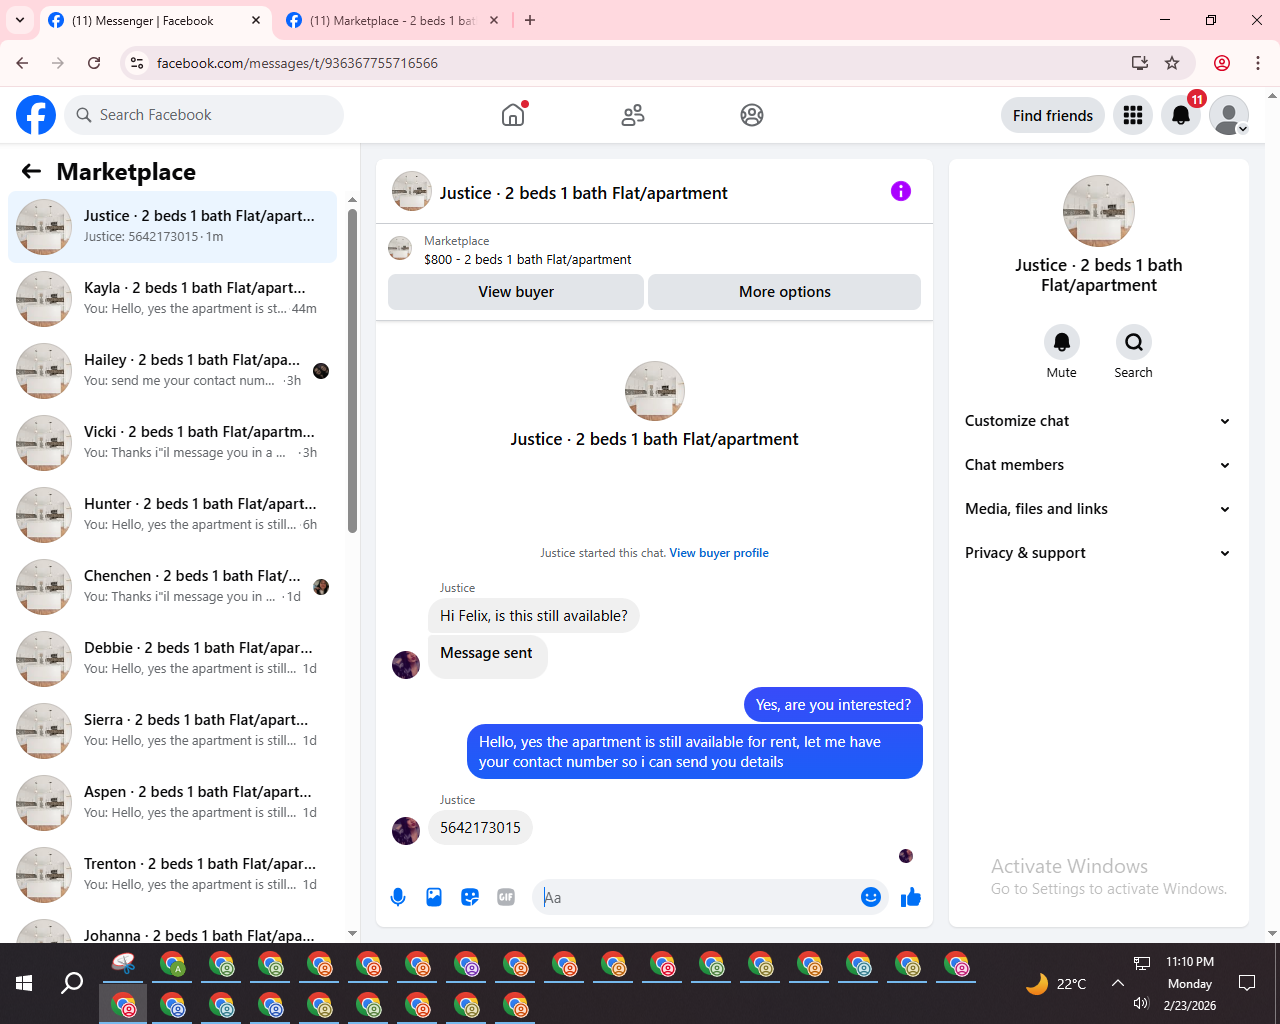Click the chat list scrollbar thumb
The image size is (1280, 1024).
click(352, 370)
